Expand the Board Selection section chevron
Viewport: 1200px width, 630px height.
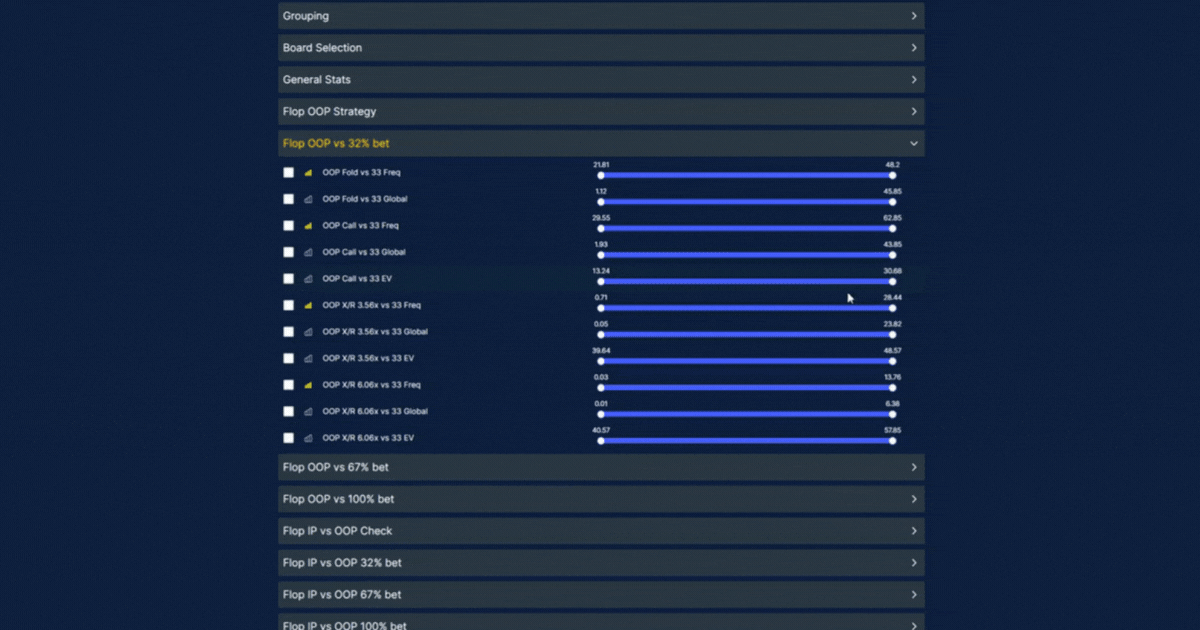913,48
